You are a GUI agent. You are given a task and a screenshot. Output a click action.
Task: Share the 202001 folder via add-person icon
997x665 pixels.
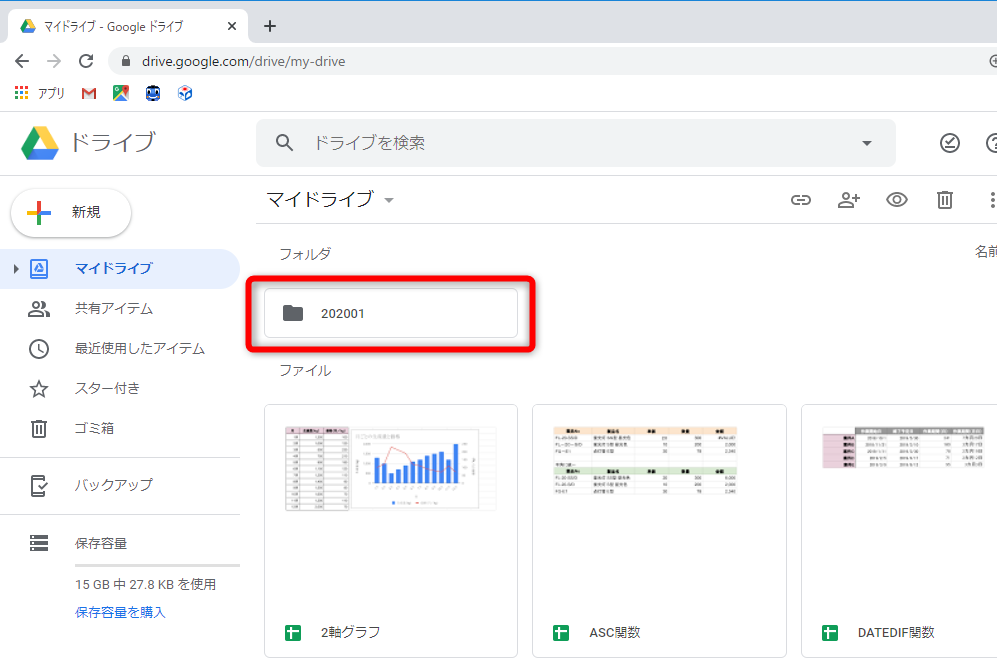[x=848, y=200]
